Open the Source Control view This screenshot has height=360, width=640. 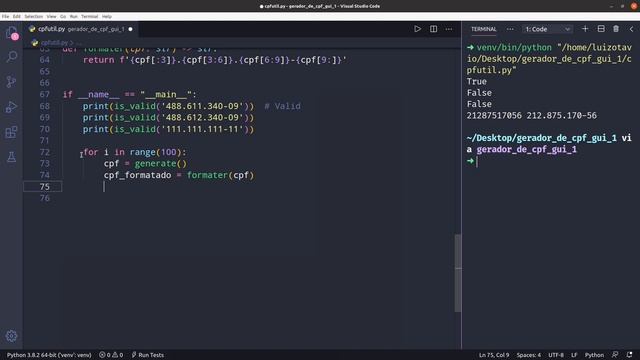click(11, 82)
